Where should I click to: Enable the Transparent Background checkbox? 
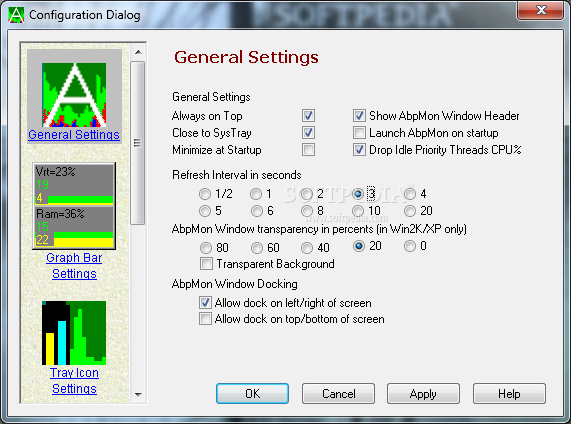coord(206,264)
